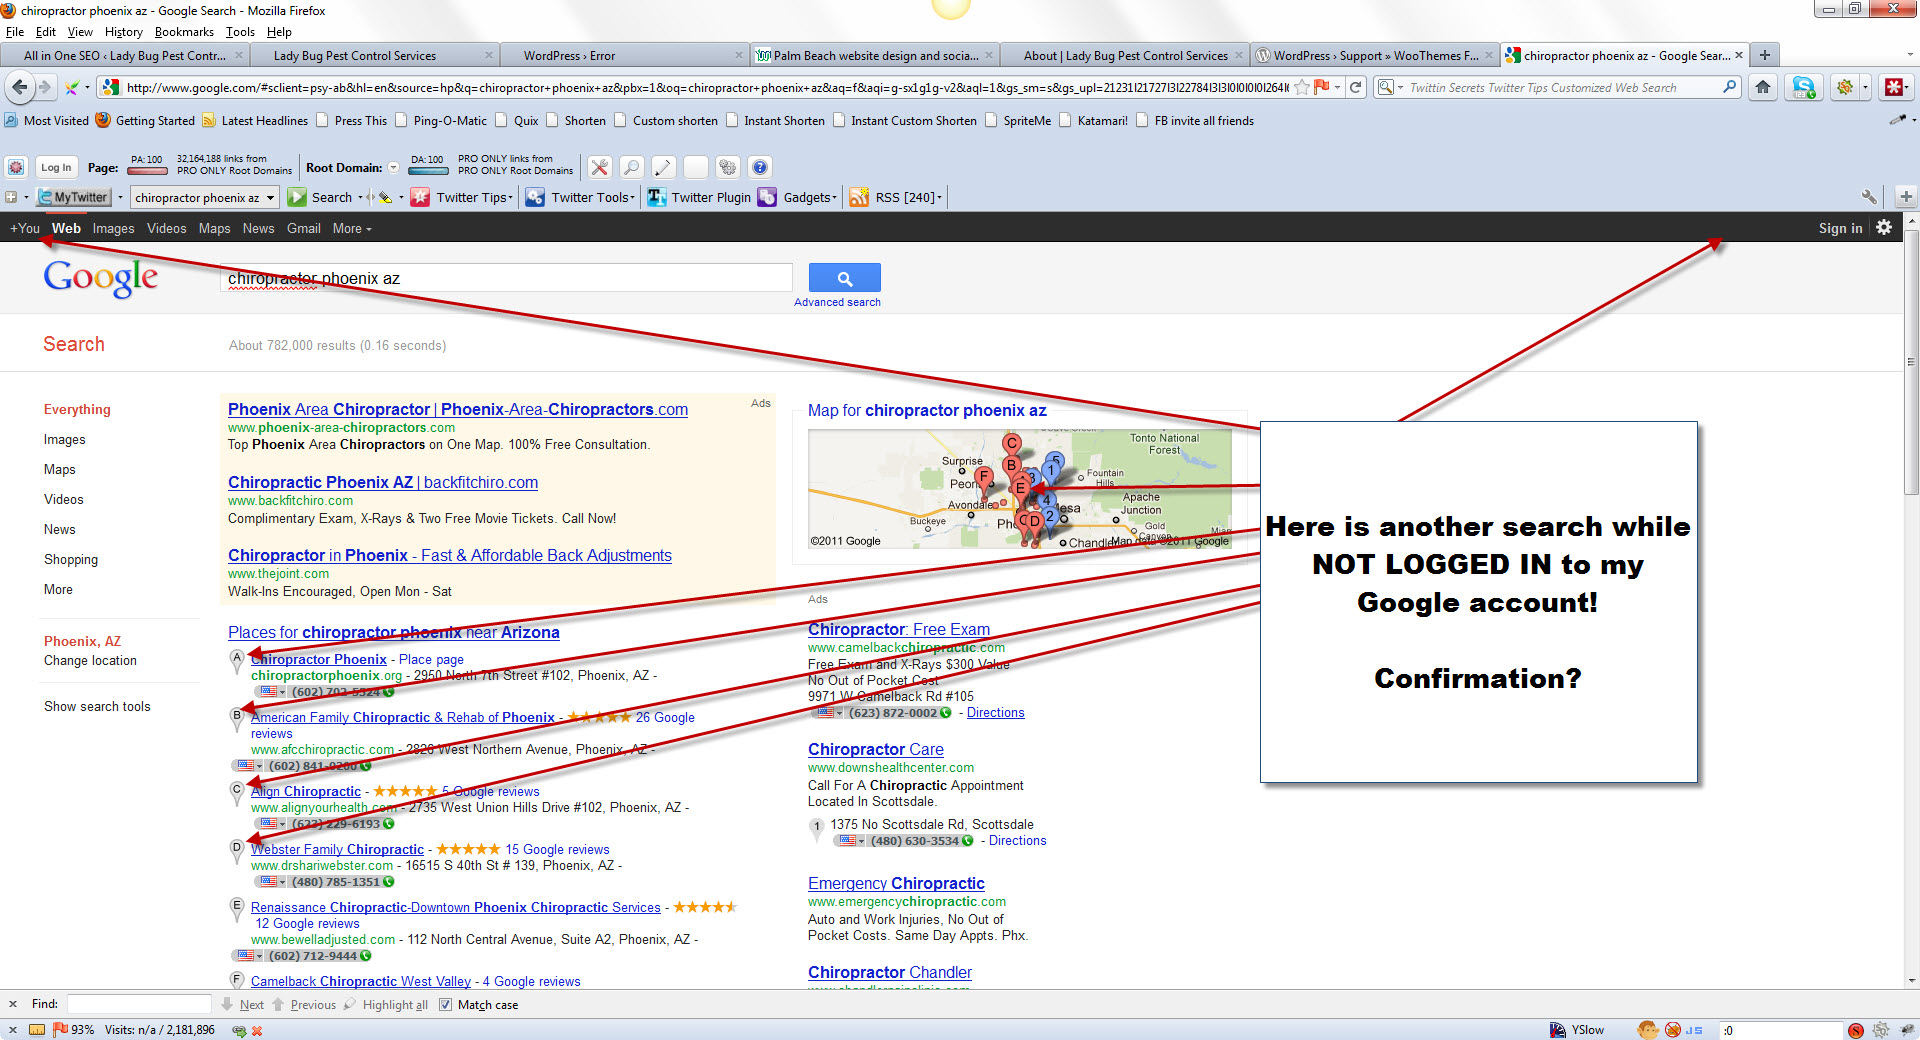The image size is (1920, 1040).
Task: Open the Webster Family Chiropractic result
Action: pos(337,849)
